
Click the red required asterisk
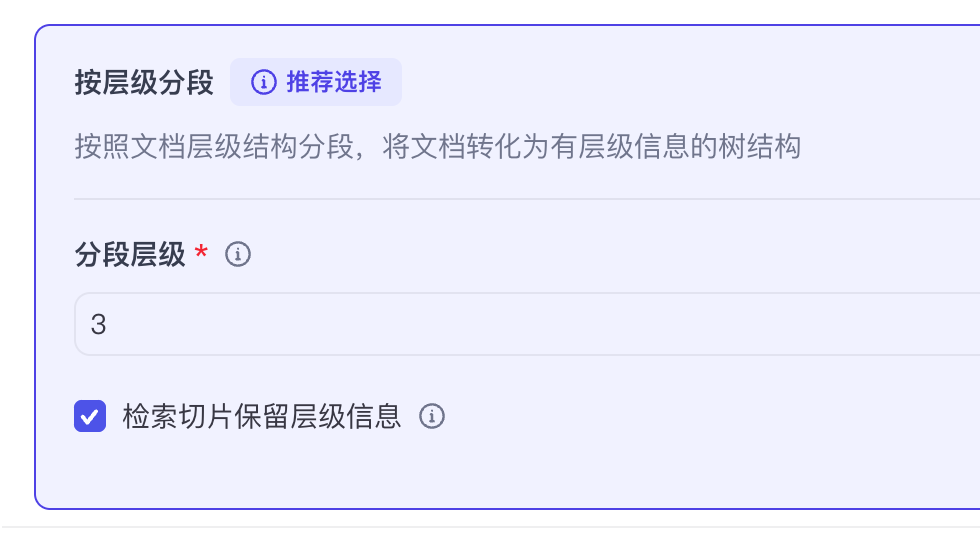(202, 255)
